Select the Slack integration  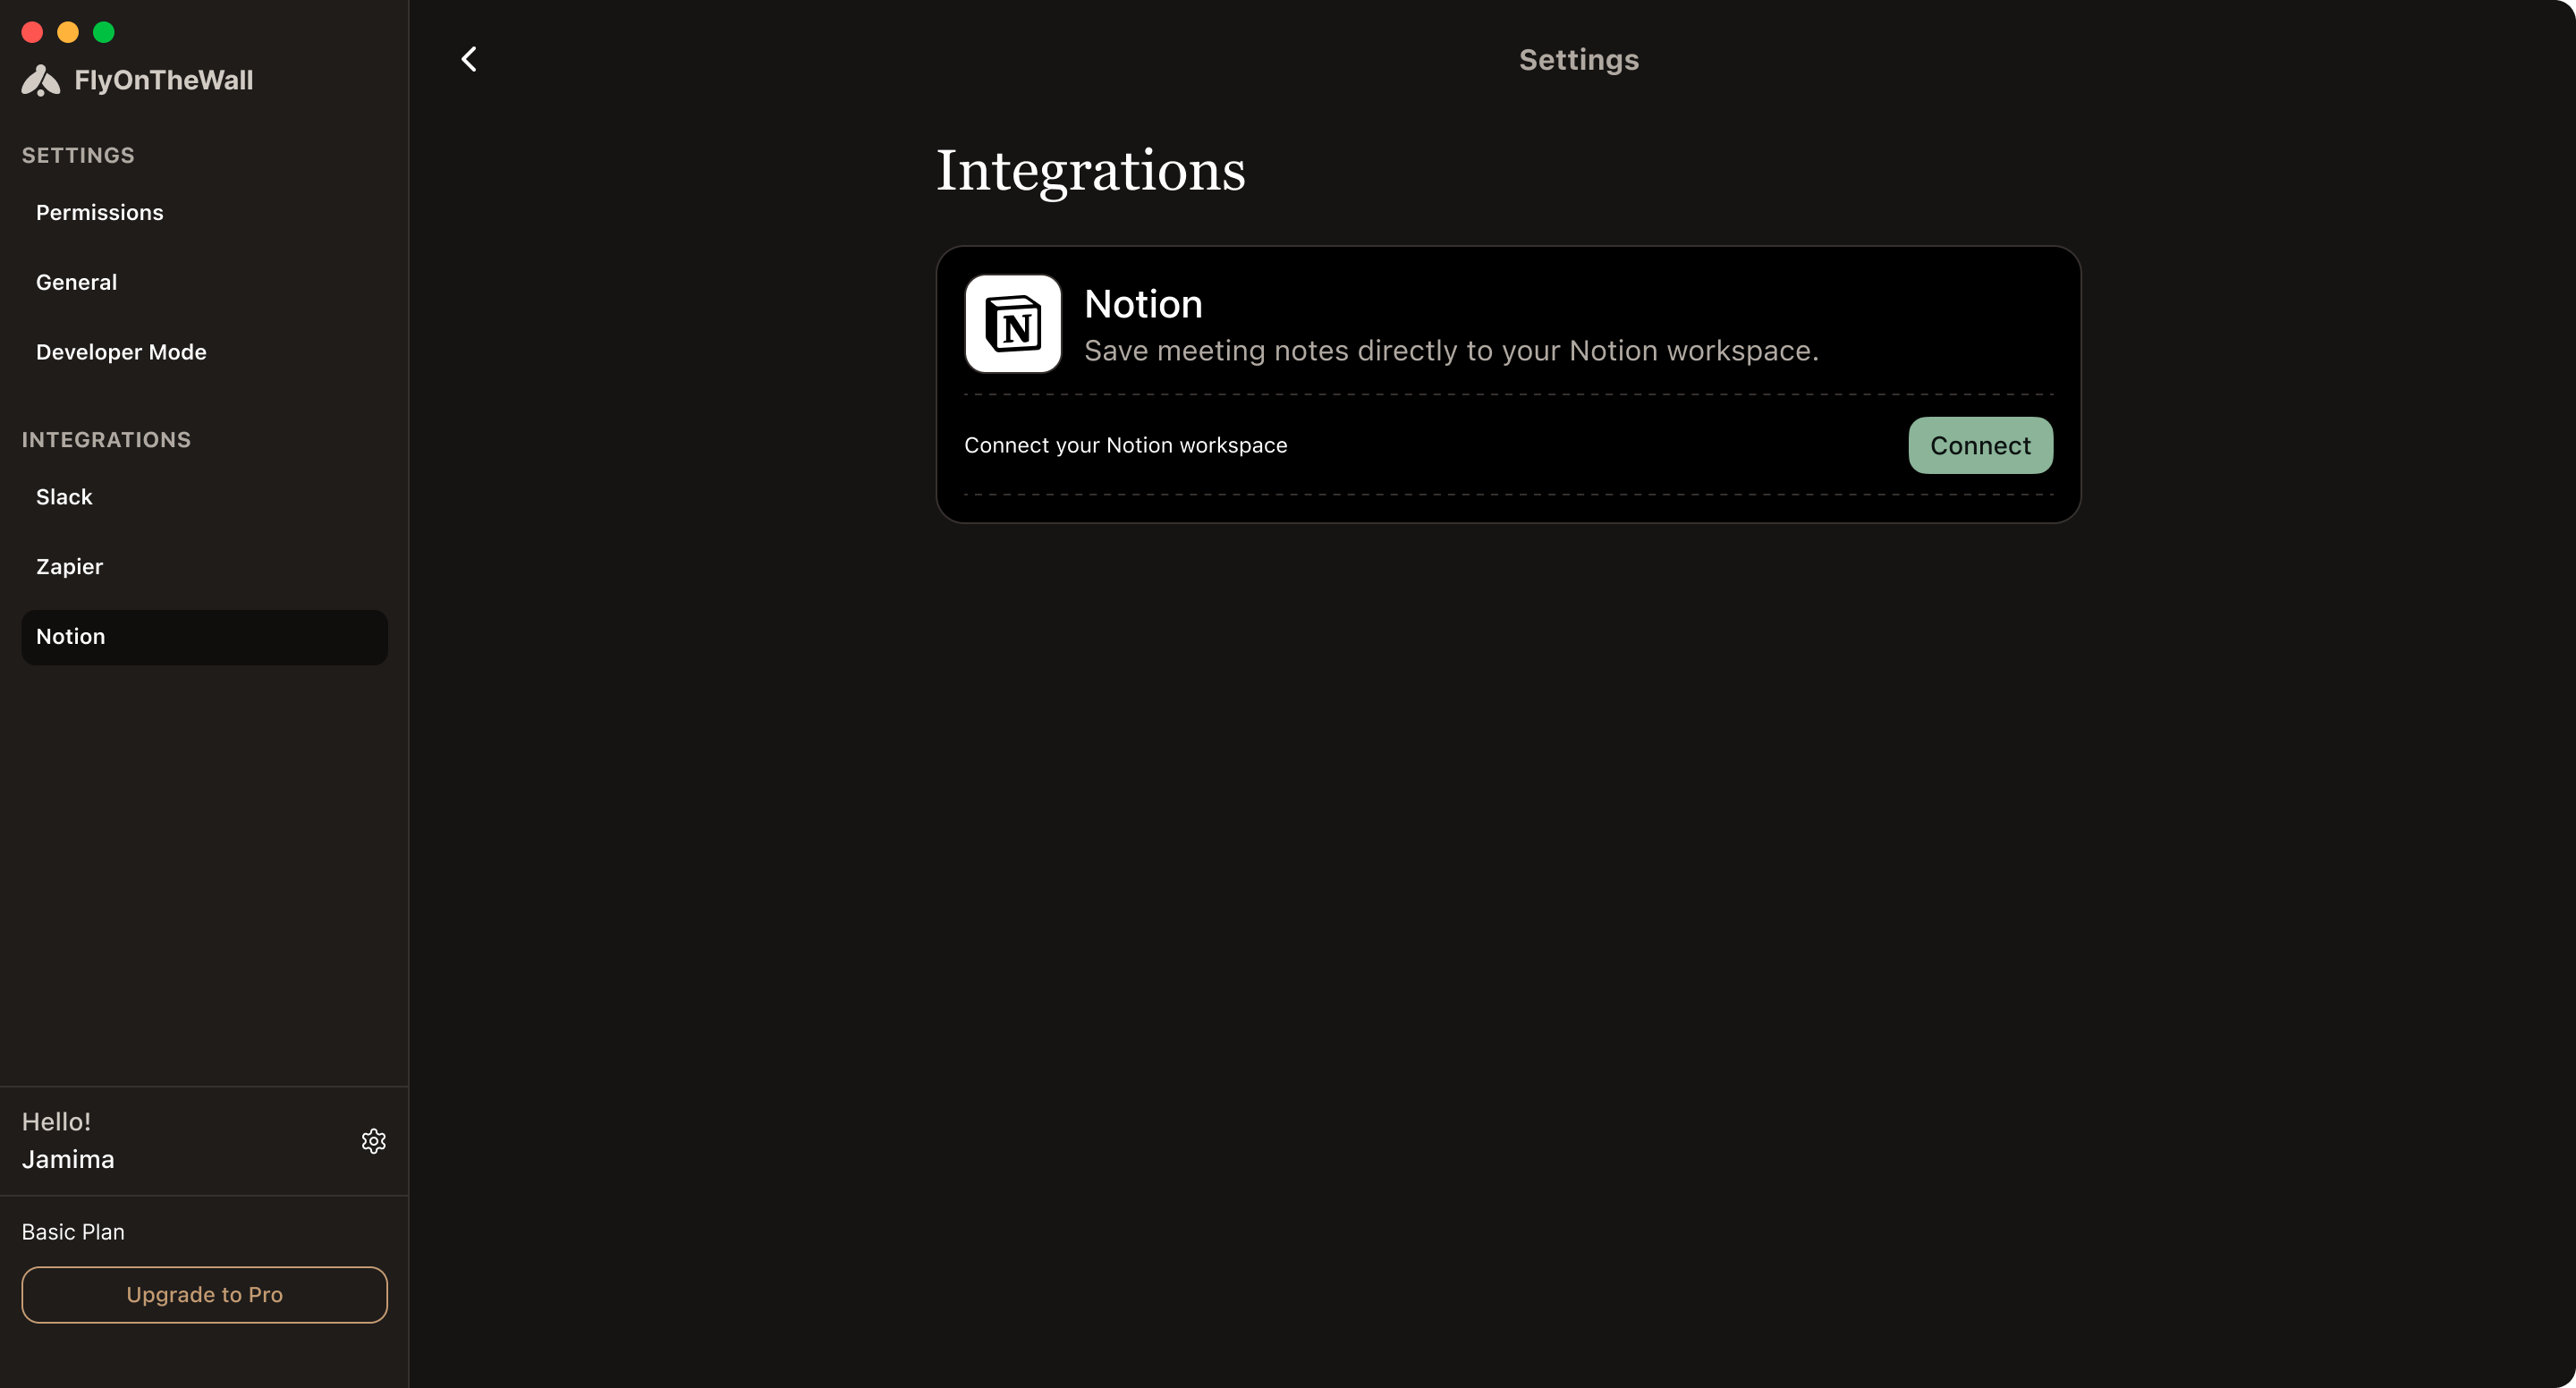(x=204, y=497)
